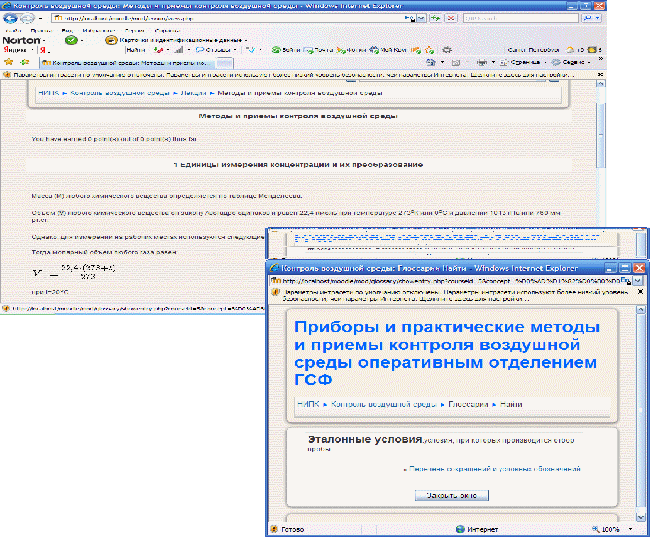Viewport: 650px width, 538px height.
Task: Open the Вид menu in main window
Action: (x=67, y=31)
